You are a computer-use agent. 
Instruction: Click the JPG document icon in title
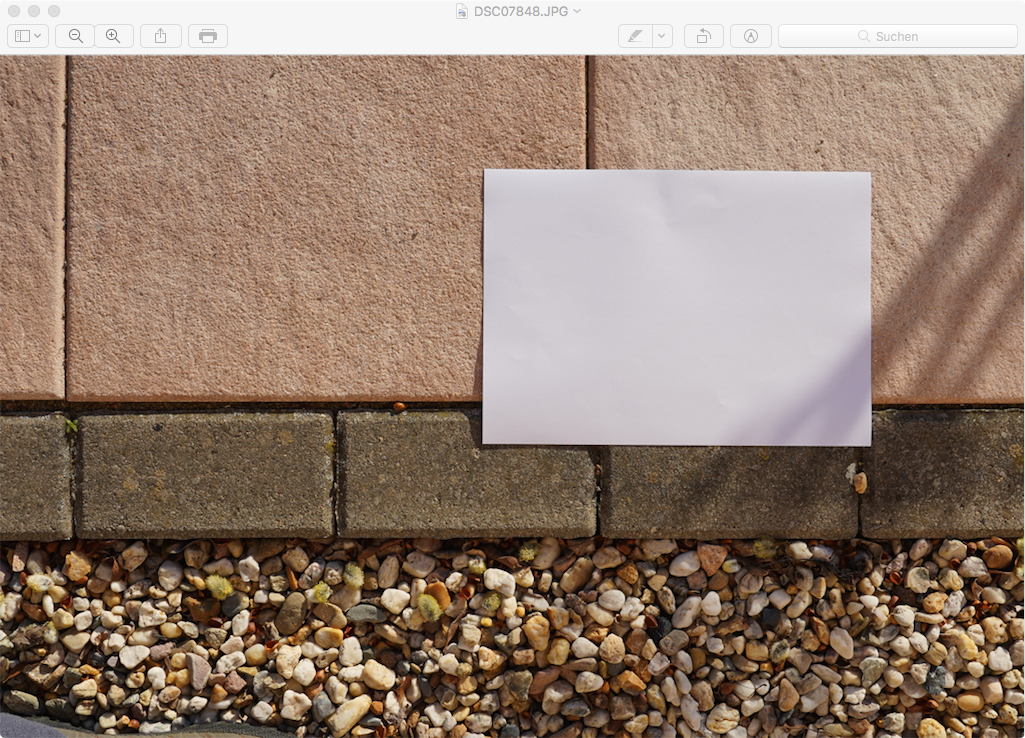(x=461, y=11)
